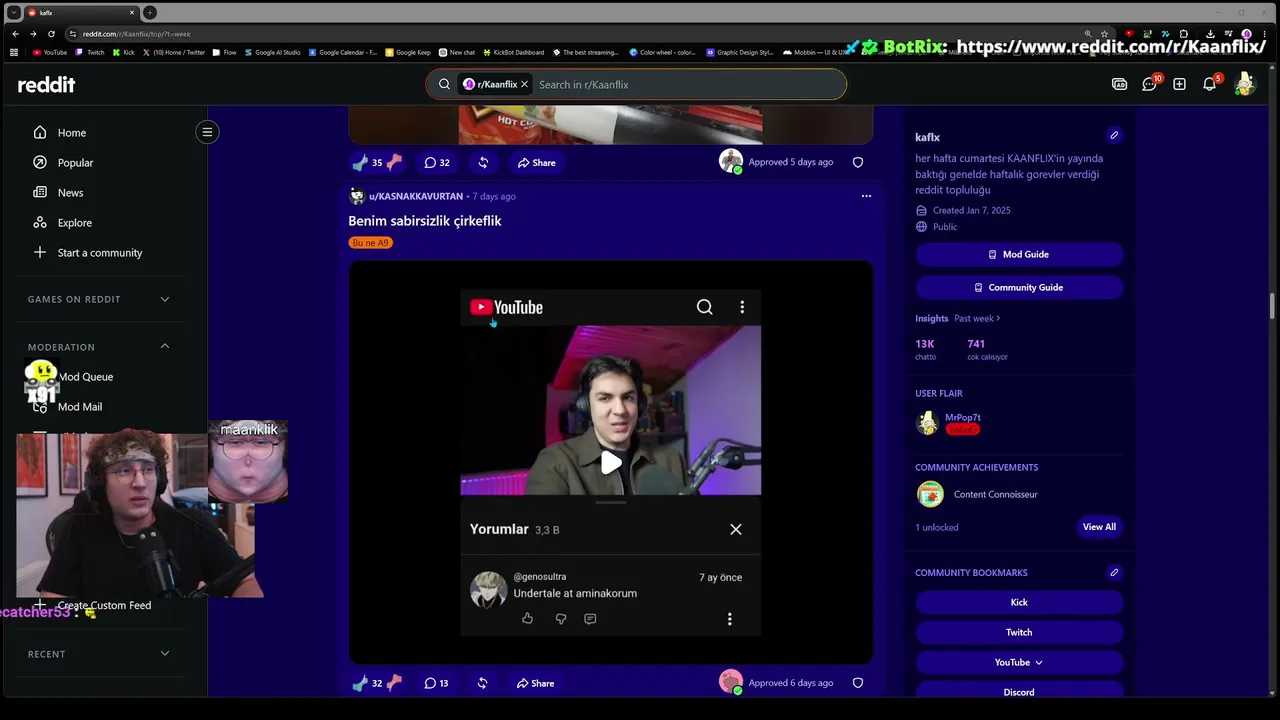
Task: Click the Created Jan 7, 2025 text
Action: click(971, 211)
